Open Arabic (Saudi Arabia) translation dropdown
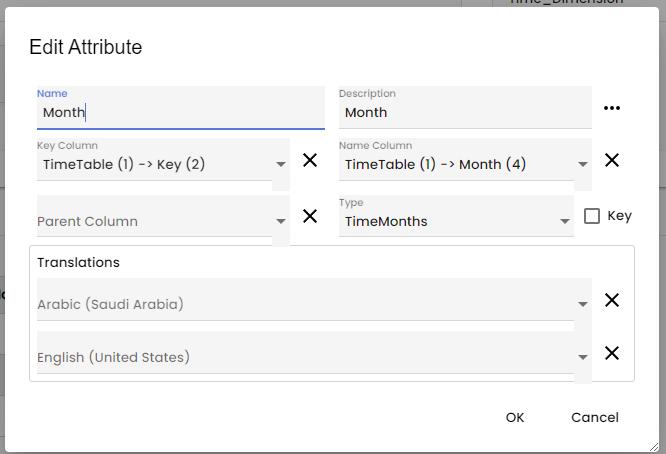Image resolution: width=666 pixels, height=454 pixels. click(582, 304)
